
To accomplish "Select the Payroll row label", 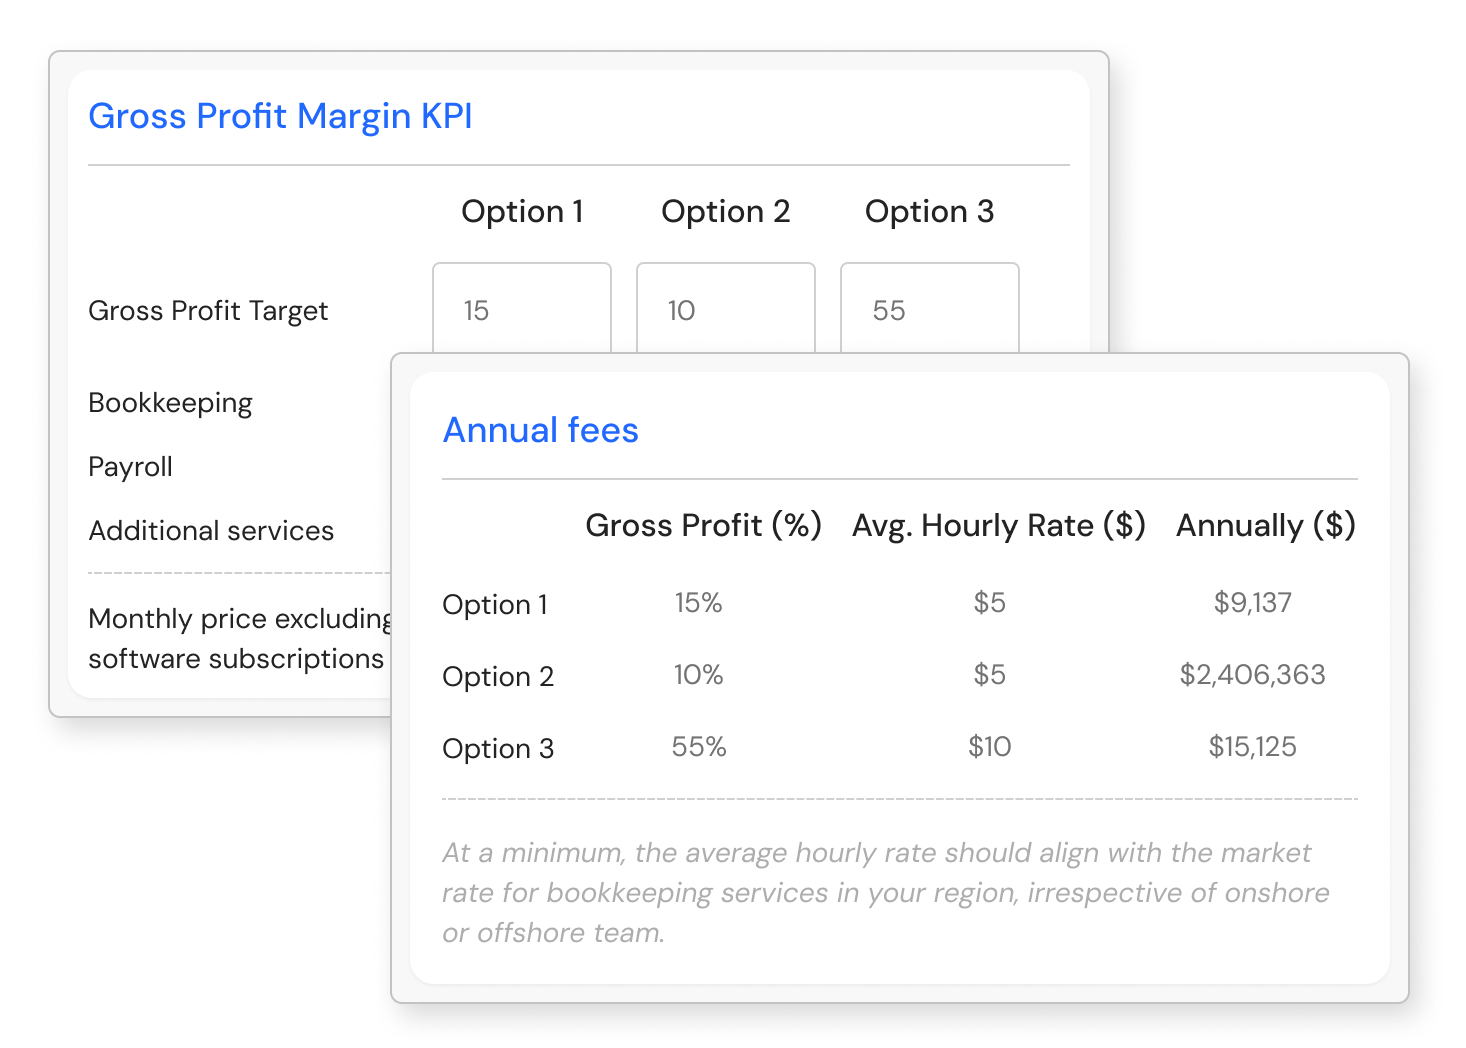I will (130, 467).
